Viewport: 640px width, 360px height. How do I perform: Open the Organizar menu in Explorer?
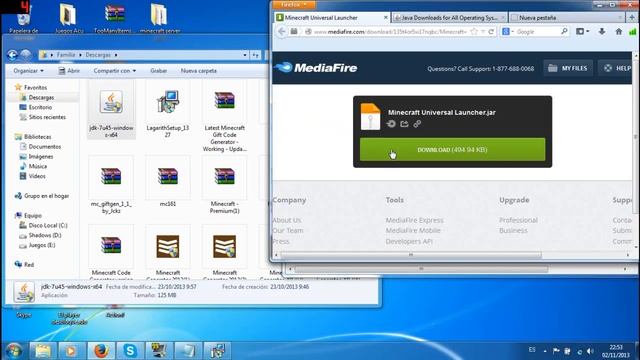28,71
